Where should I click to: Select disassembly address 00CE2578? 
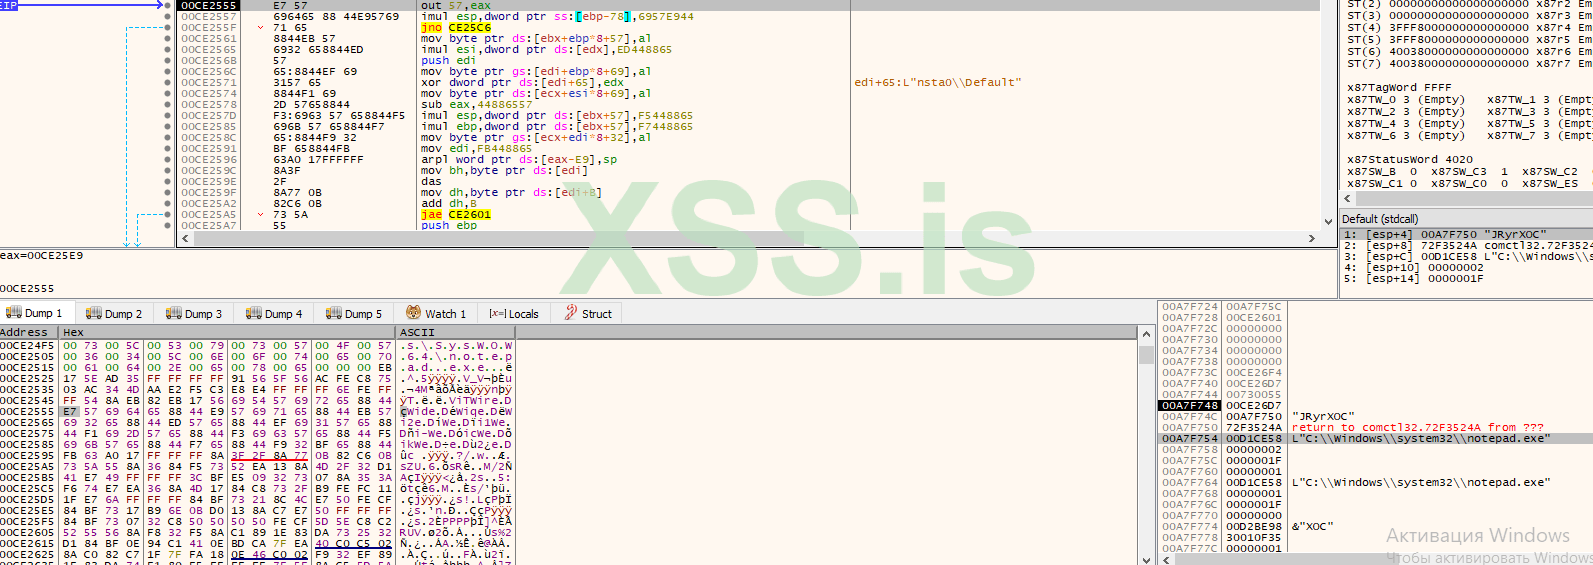tap(209, 105)
